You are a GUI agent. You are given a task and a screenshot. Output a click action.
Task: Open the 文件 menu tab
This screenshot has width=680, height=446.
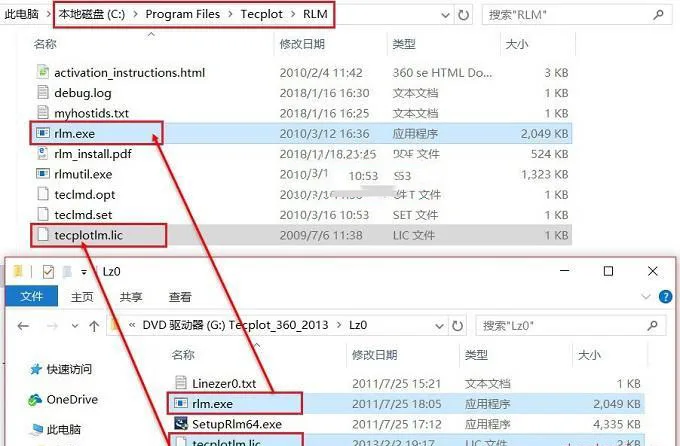click(31, 296)
